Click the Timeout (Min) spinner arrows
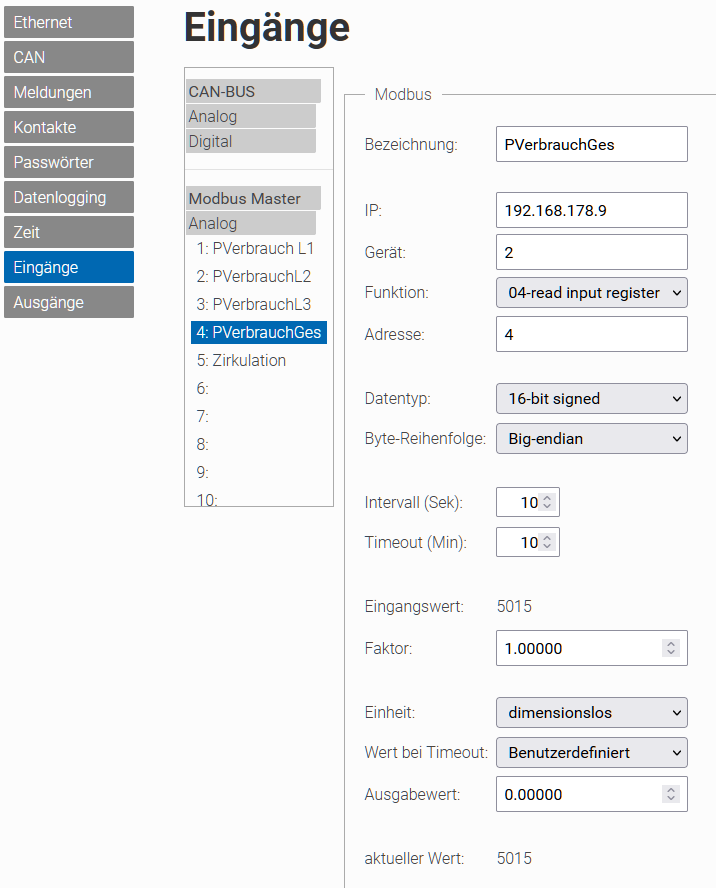The height and width of the screenshot is (888, 716). tap(547, 542)
